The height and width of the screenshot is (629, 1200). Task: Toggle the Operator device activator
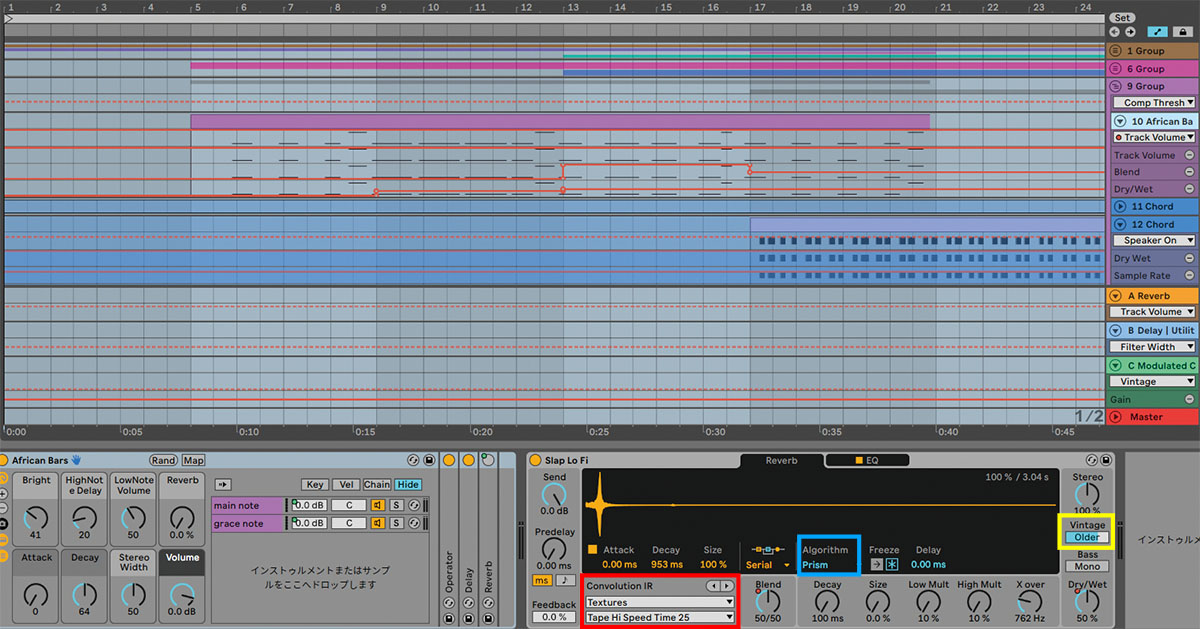[x=449, y=460]
